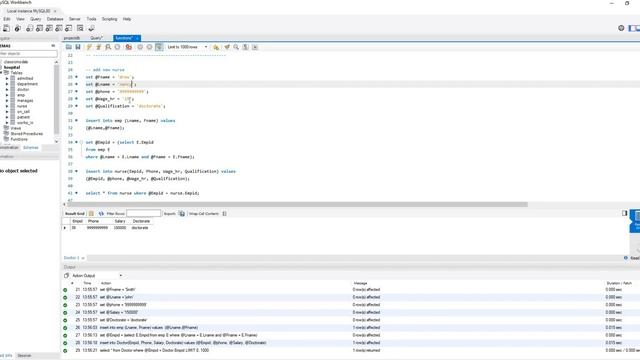
Task: Open the Scripting menu
Action: (x=109, y=19)
